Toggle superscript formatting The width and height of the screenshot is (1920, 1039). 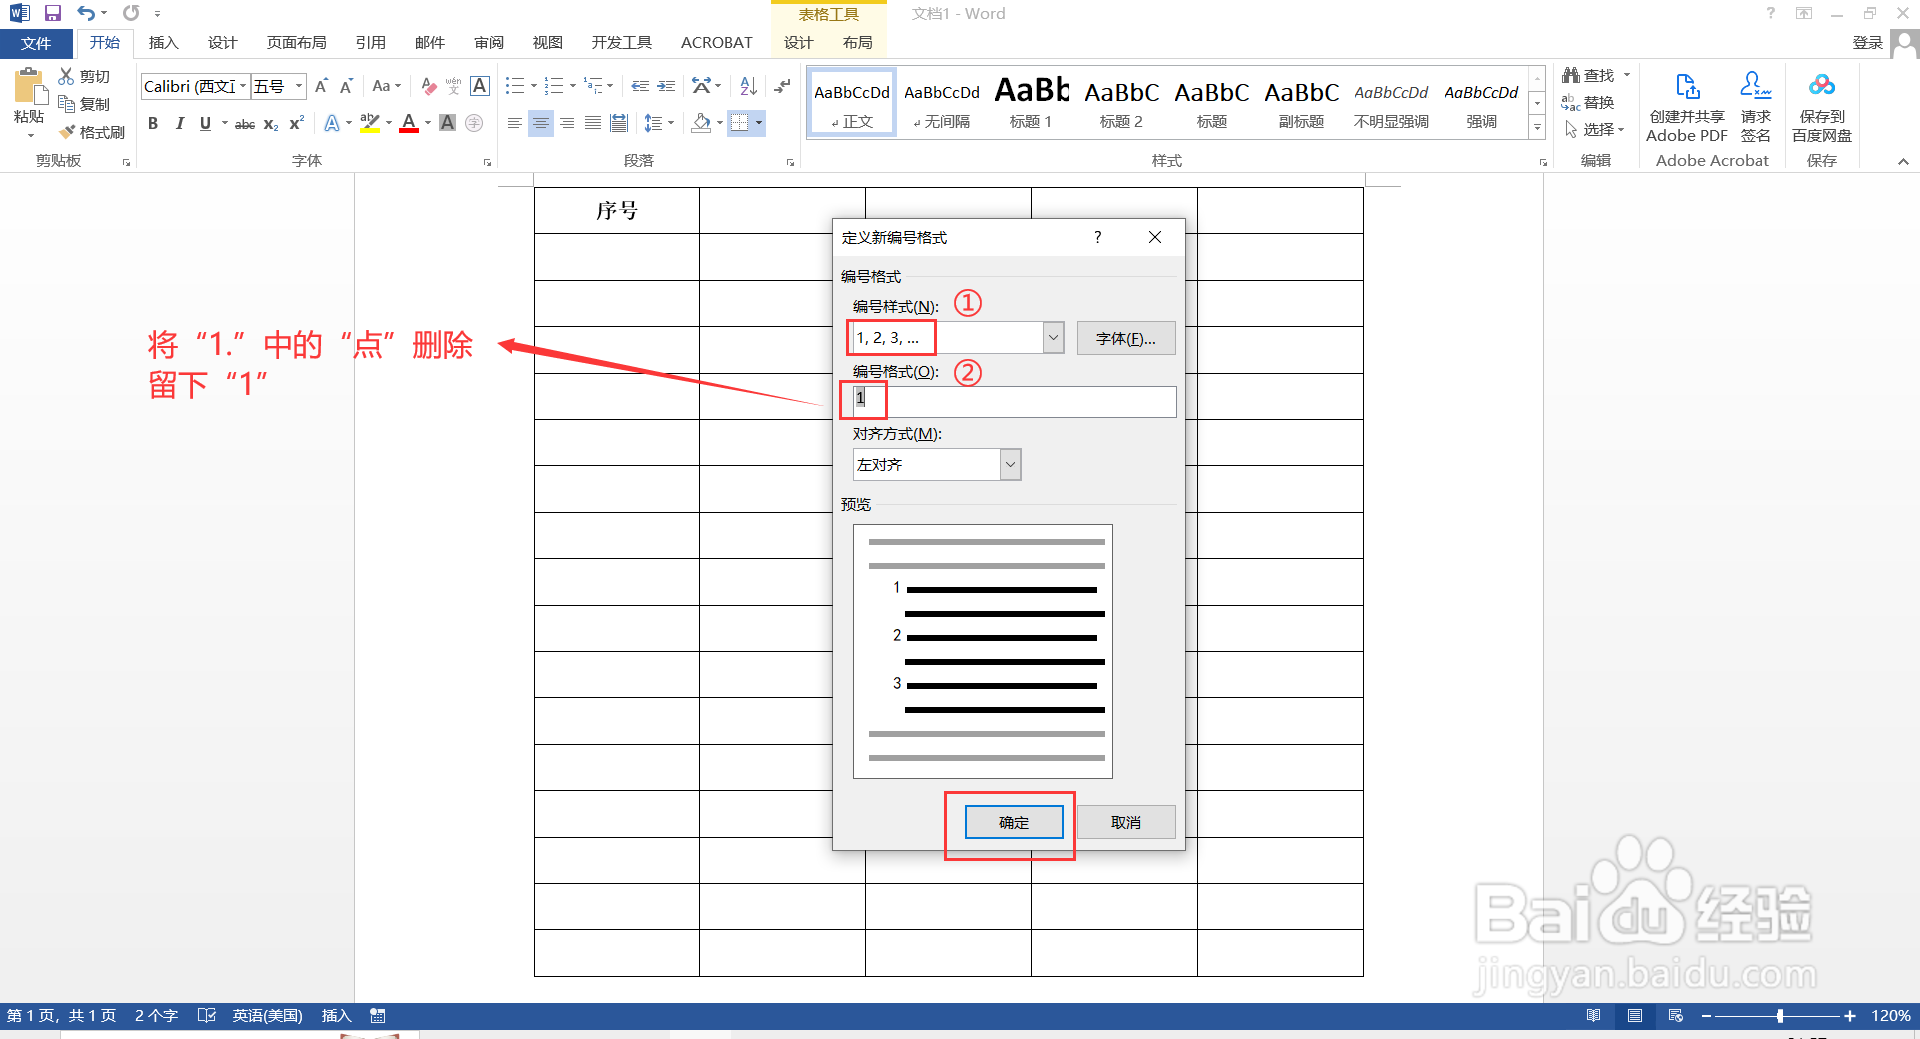294,123
